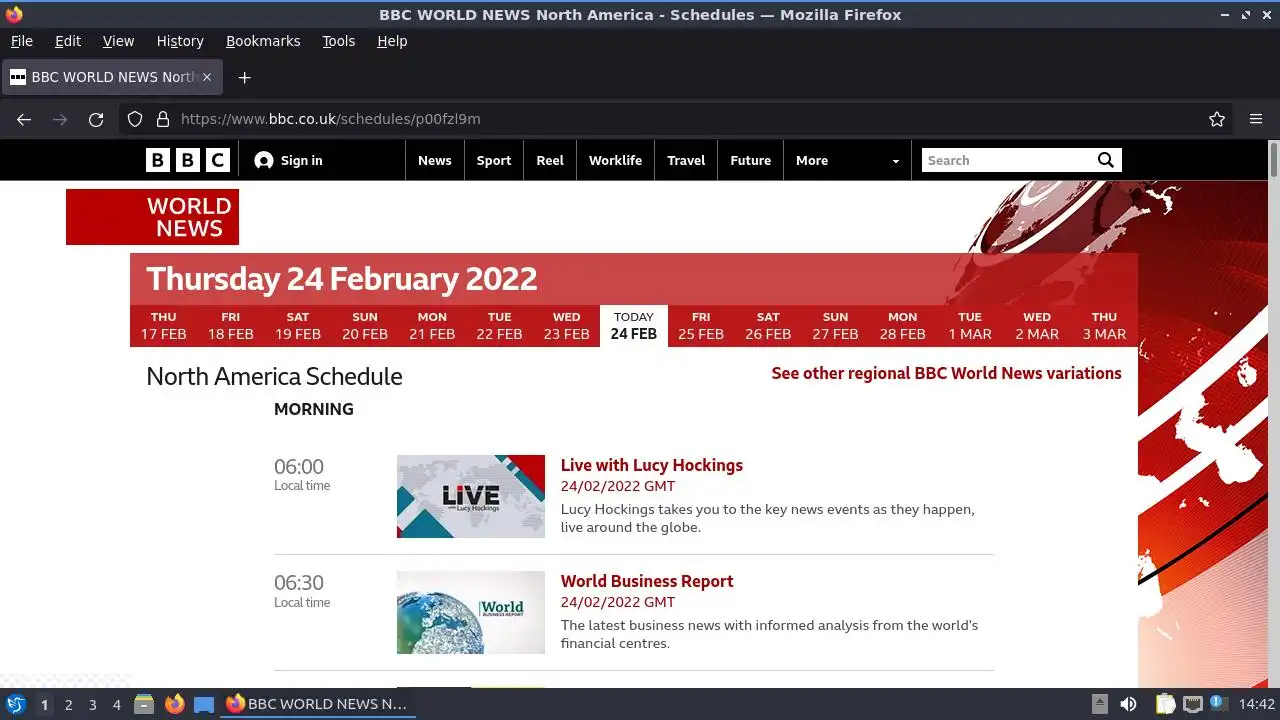Open the Future section link
1280x720 pixels.
click(x=751, y=160)
